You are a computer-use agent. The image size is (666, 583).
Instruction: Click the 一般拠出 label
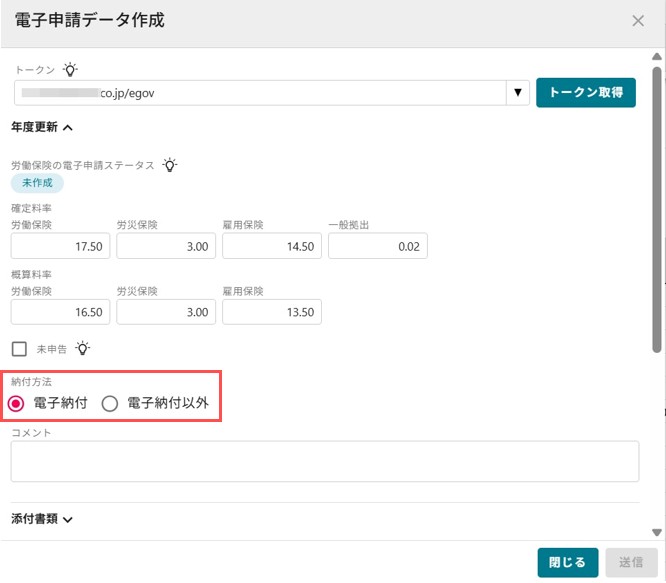[x=349, y=225]
